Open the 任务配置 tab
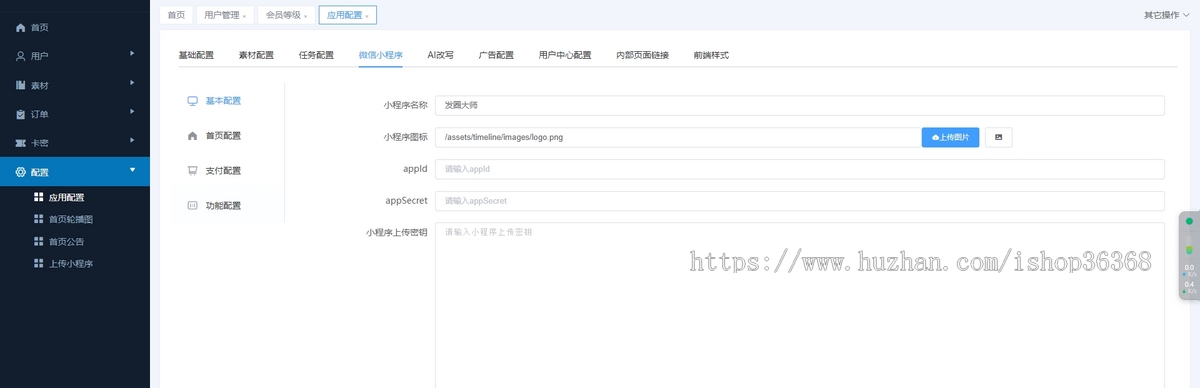This screenshot has width=1200, height=388. click(x=316, y=55)
